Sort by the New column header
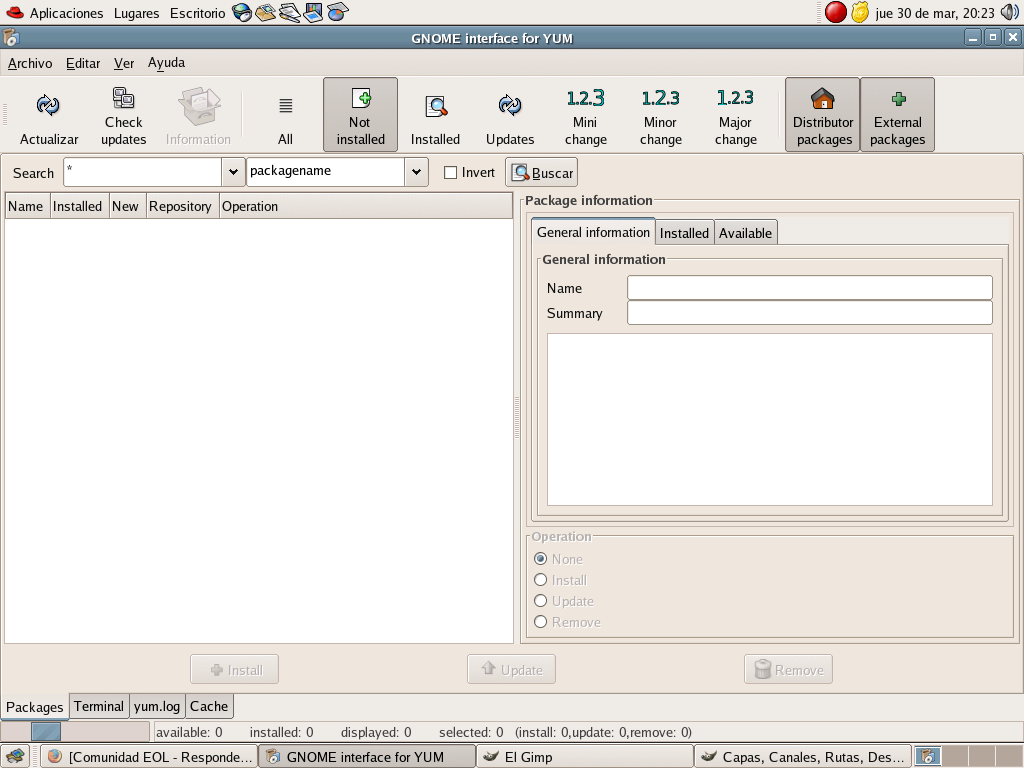The image size is (1024, 768). tap(127, 206)
